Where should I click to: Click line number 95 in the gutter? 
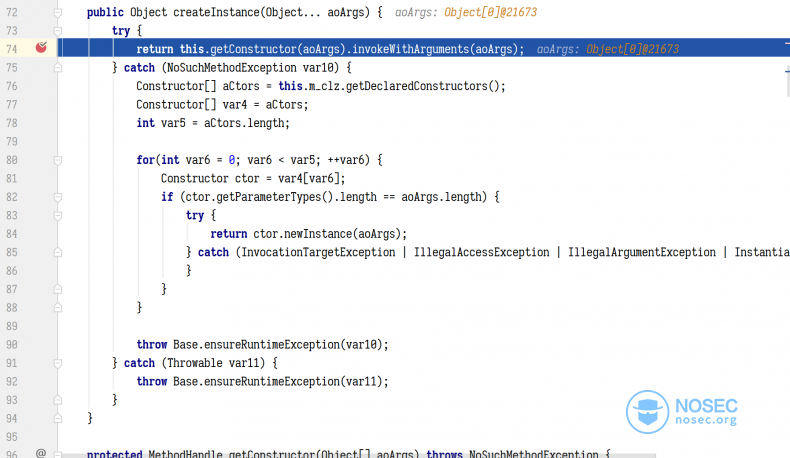point(12,437)
